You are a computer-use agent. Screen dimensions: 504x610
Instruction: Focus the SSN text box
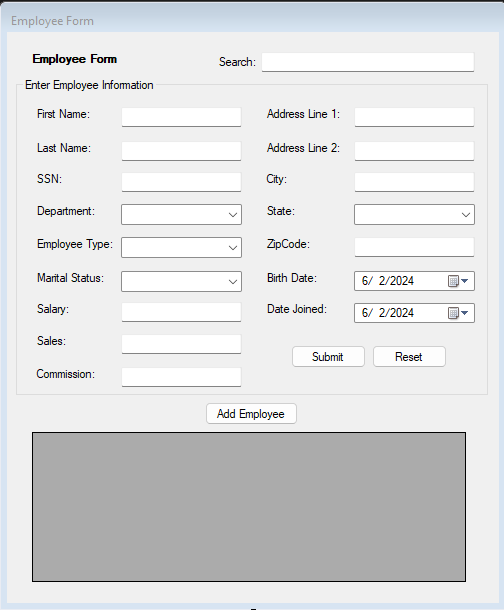click(x=181, y=182)
